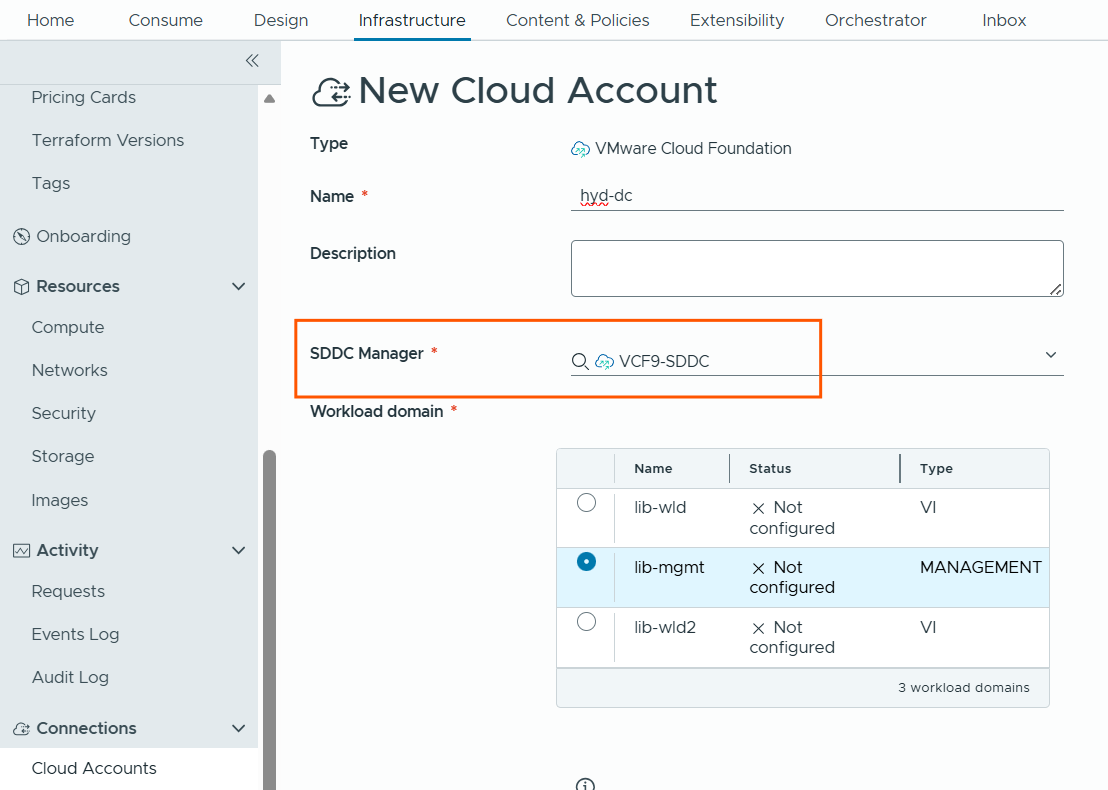The image size is (1108, 790).
Task: Select the lib-wld2 workload domain radio button
Action: click(x=587, y=622)
